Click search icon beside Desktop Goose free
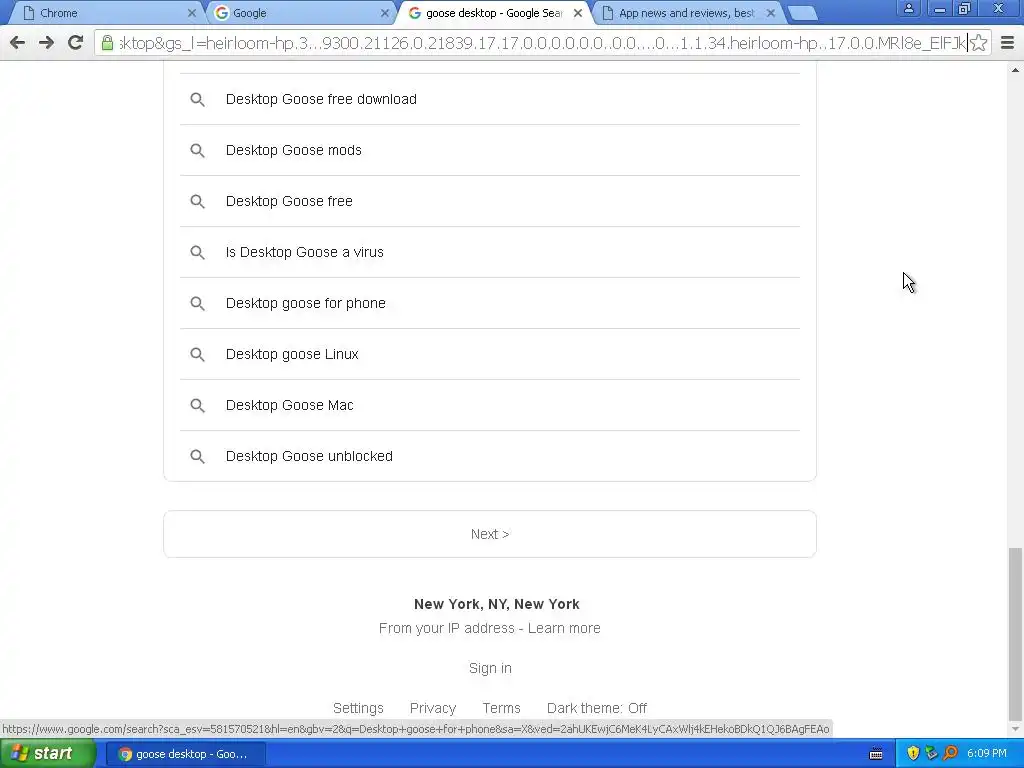This screenshot has height=768, width=1024. tap(197, 201)
